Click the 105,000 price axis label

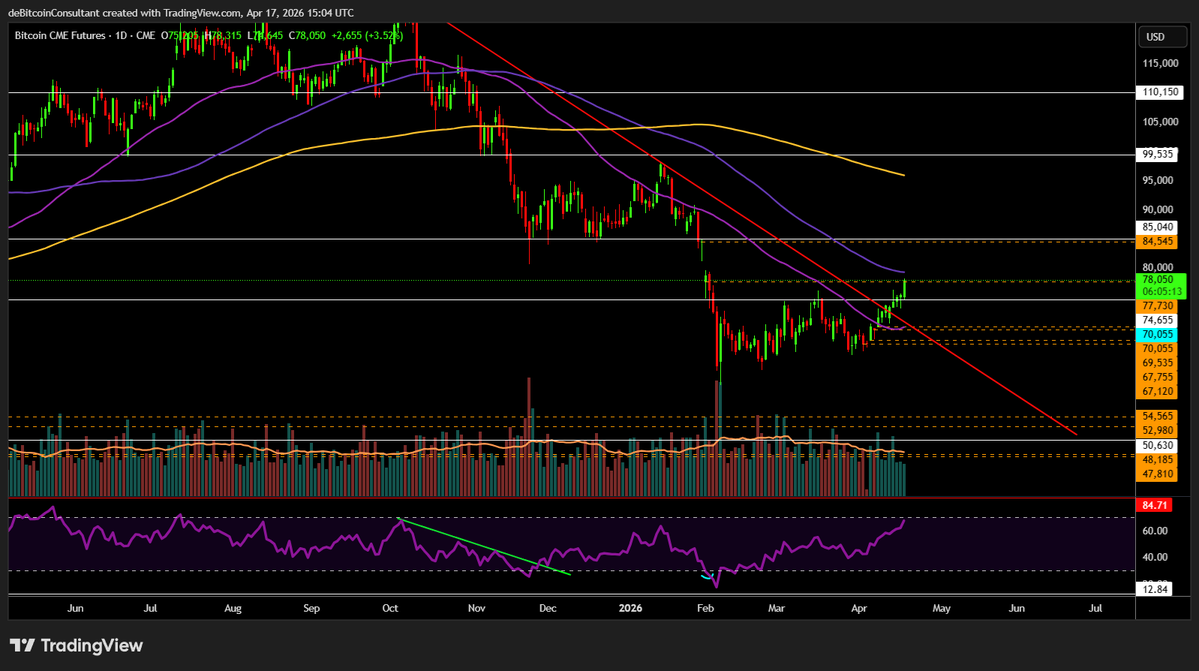point(1160,122)
